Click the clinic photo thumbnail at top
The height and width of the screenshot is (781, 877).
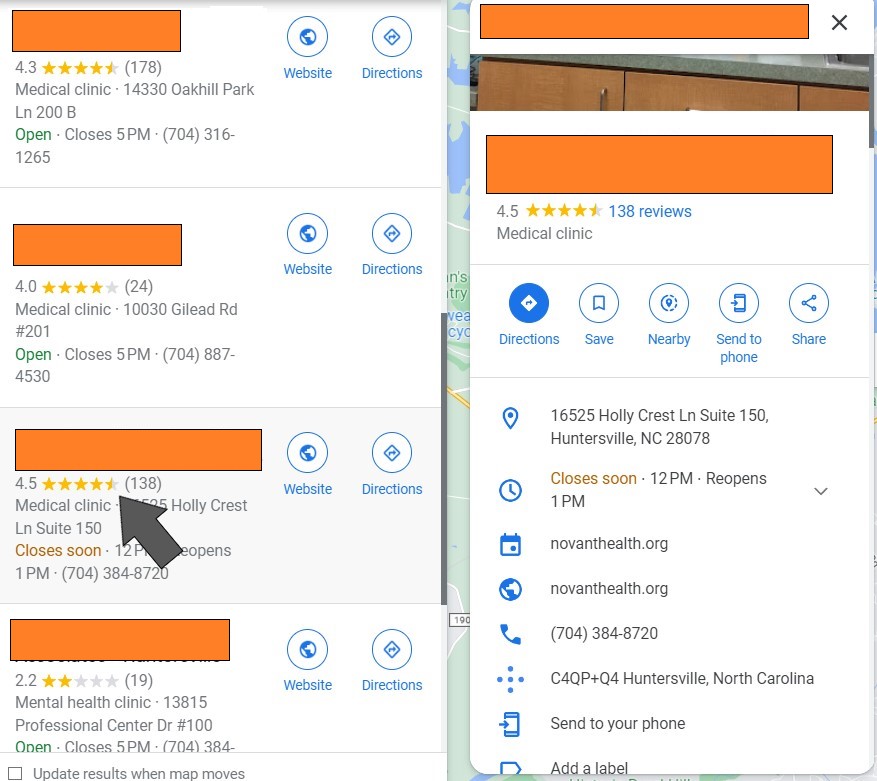tap(670, 82)
